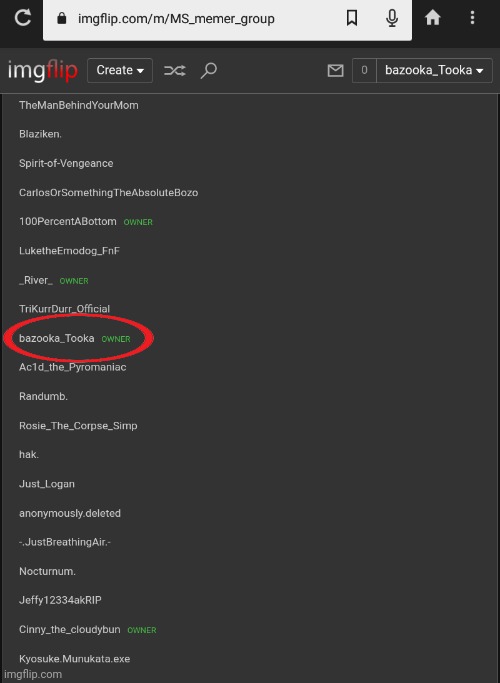The width and height of the screenshot is (500, 683).
Task: Open the Rosie_The_Corpse_Simp user page
Action: 78,426
